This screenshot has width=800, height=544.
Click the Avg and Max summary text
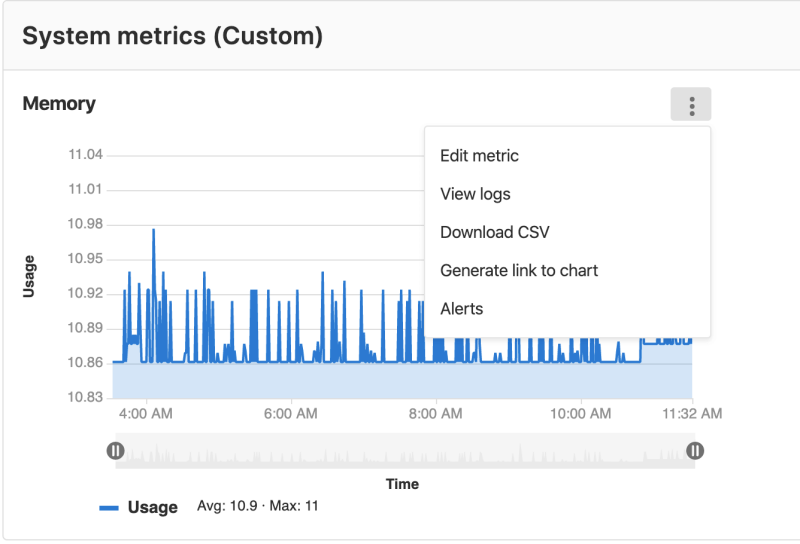coord(257,506)
